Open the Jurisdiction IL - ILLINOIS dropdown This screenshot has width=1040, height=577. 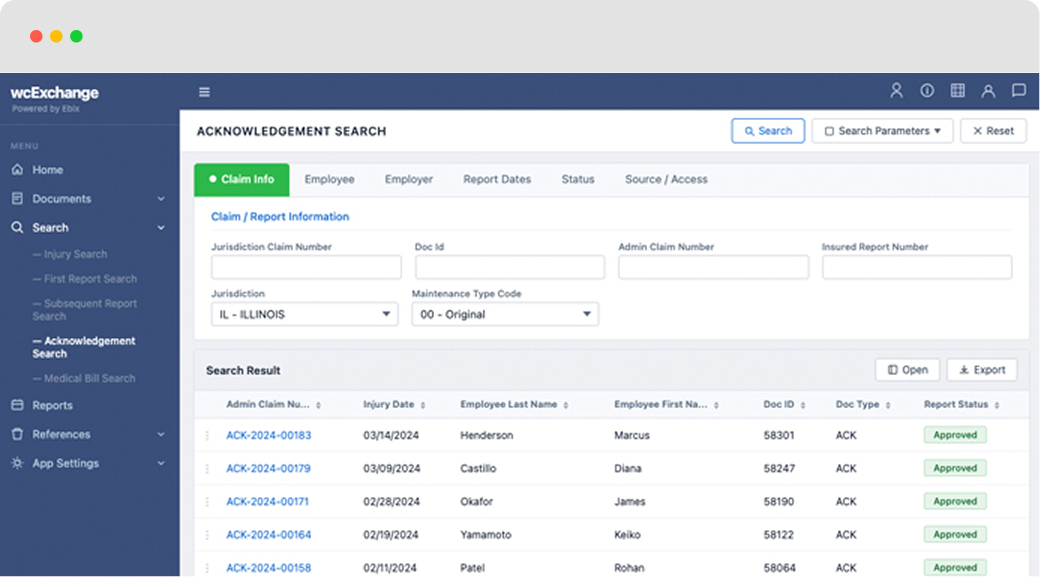point(304,314)
